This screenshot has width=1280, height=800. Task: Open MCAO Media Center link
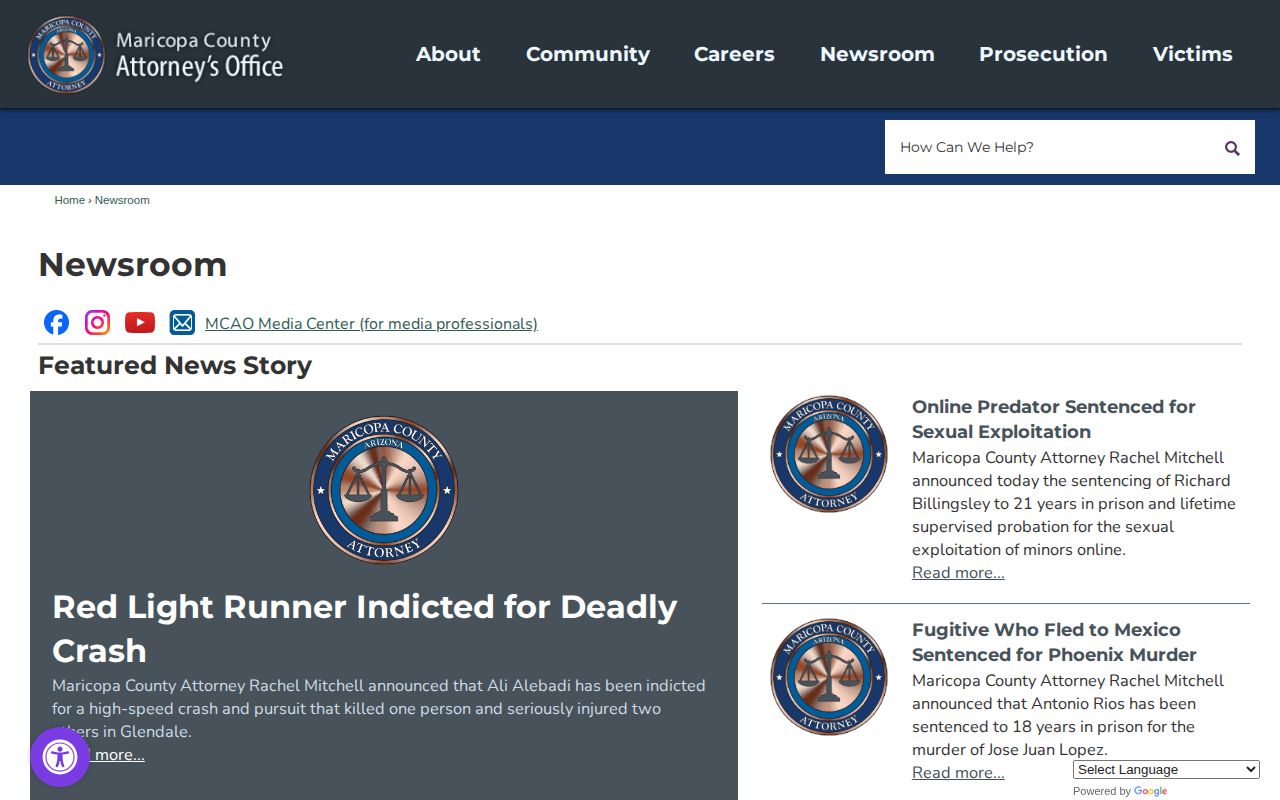[371, 324]
